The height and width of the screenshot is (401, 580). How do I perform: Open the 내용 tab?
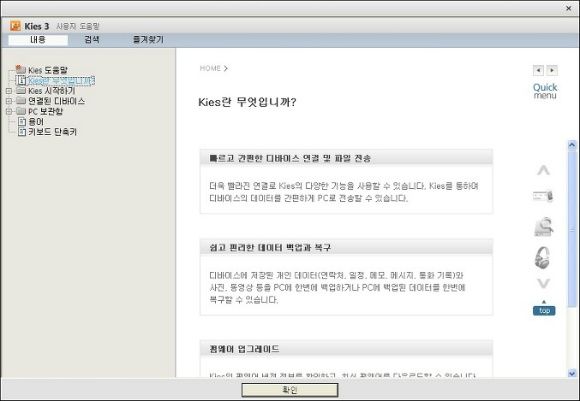click(38, 40)
